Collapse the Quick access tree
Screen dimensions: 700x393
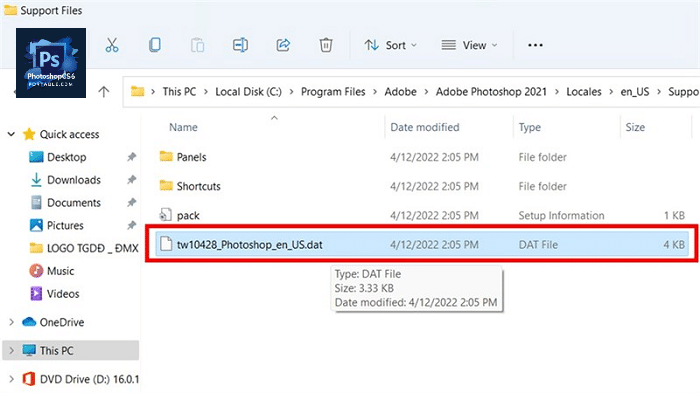pyautogui.click(x=11, y=134)
